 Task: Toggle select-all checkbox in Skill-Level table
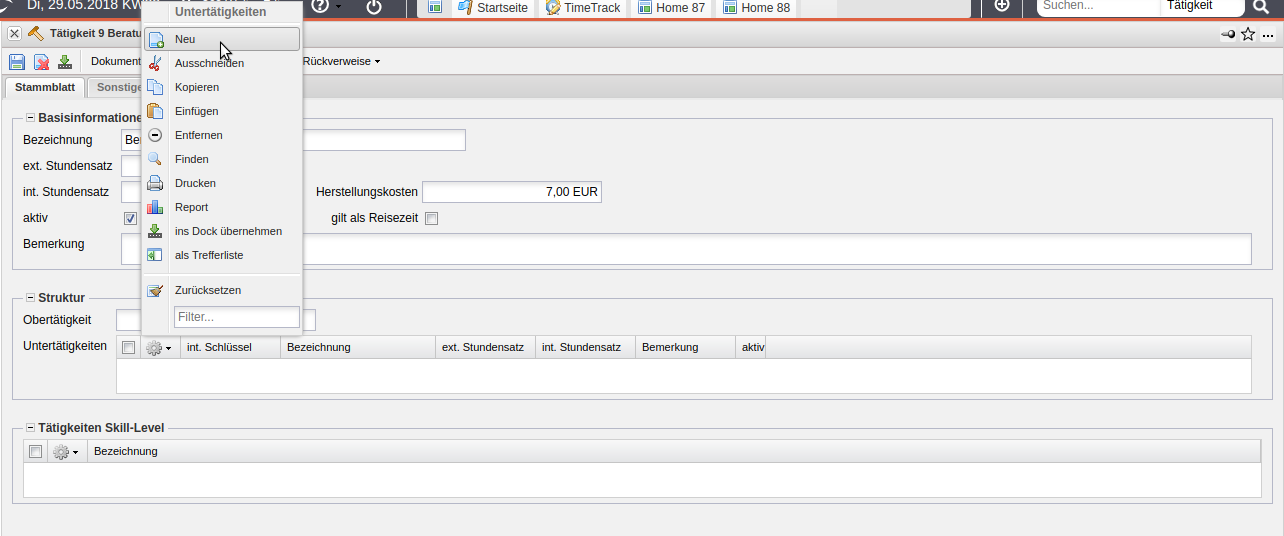[x=36, y=452]
